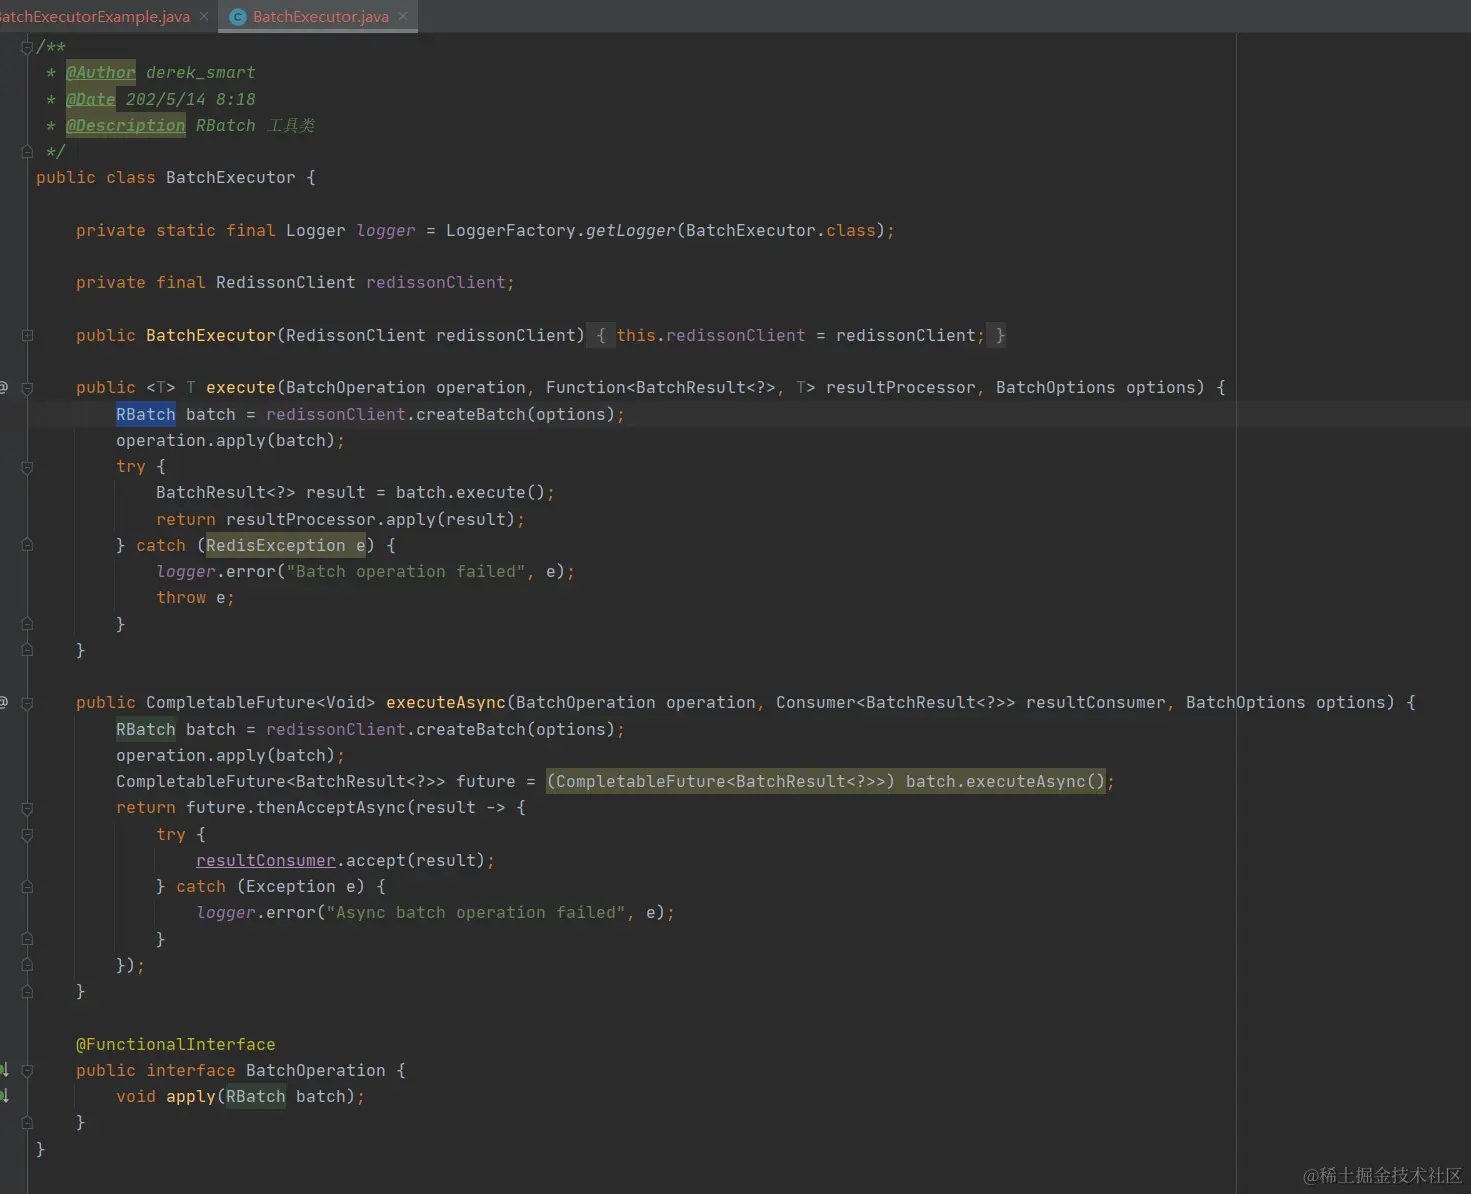Click the 'executeAsync' method name in its signature
The image size is (1471, 1194).
445,703
